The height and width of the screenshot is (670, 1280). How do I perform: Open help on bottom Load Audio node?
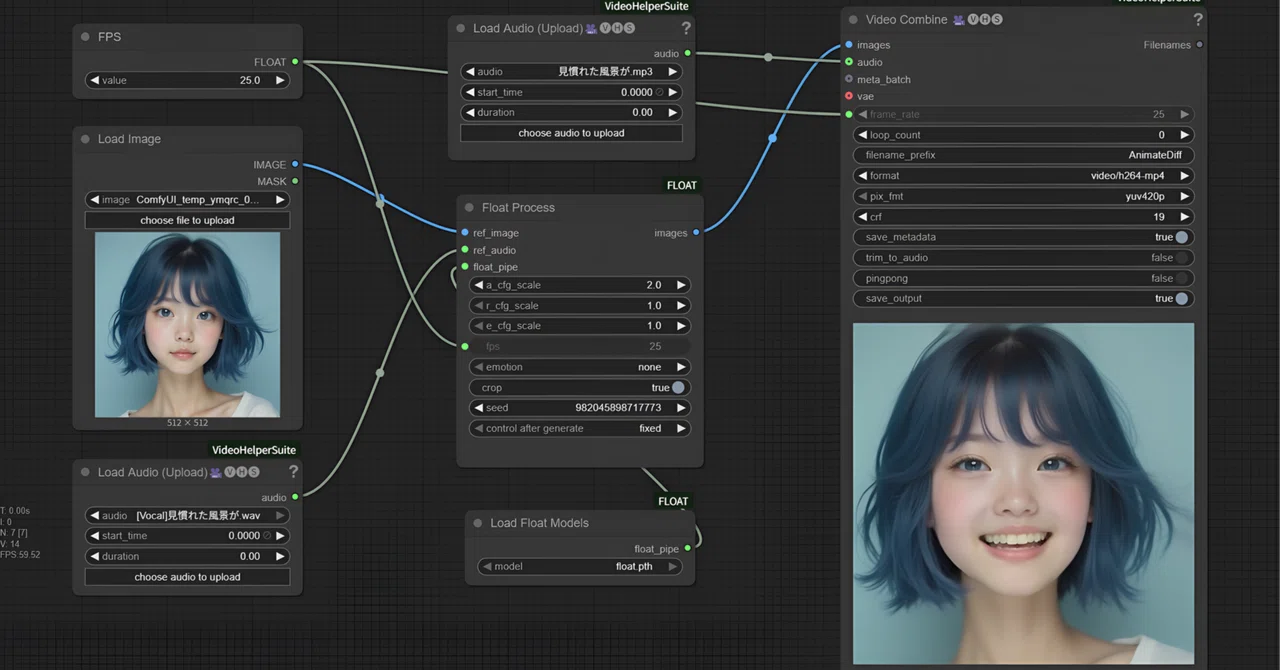pos(293,472)
